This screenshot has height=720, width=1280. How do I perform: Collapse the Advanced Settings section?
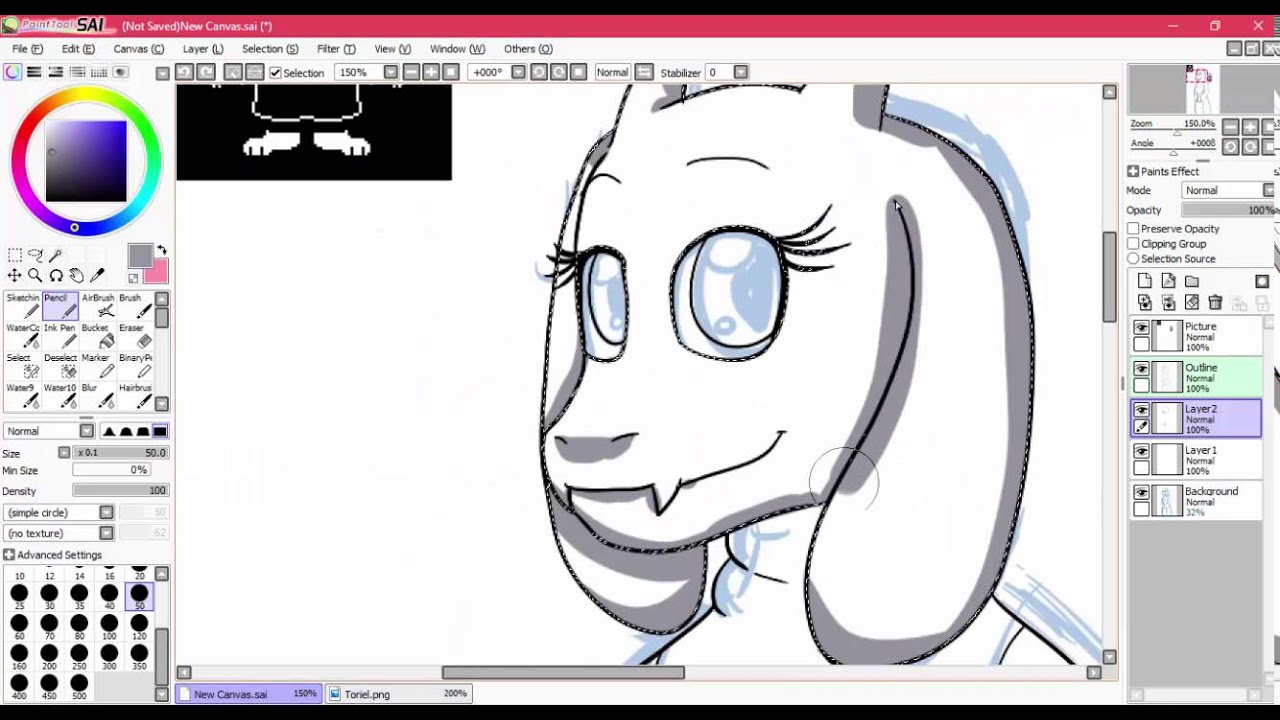pos(9,555)
